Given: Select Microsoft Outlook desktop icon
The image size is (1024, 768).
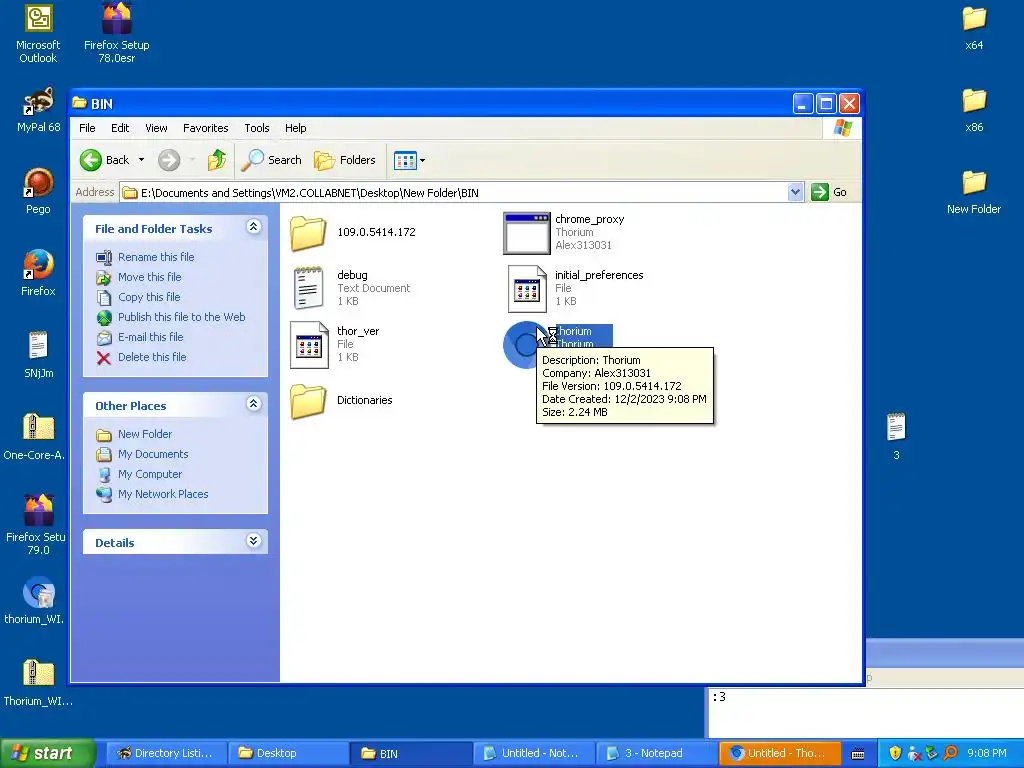Looking at the screenshot, I should point(39,18).
